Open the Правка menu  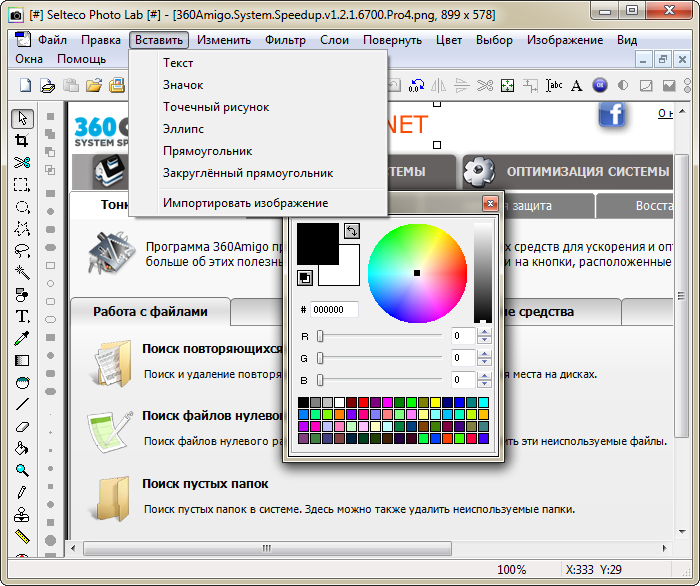[101, 40]
